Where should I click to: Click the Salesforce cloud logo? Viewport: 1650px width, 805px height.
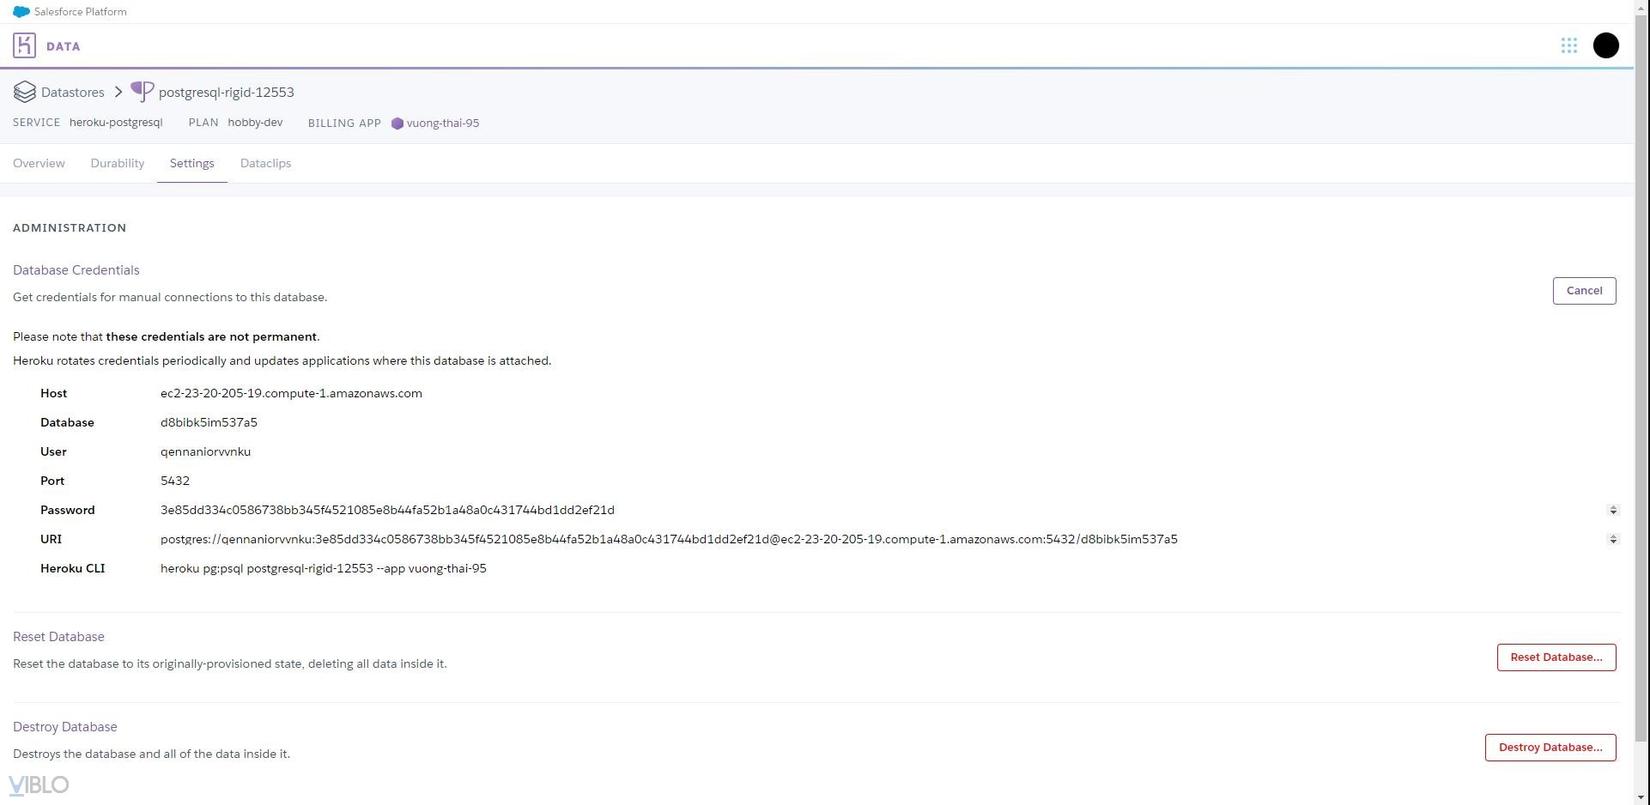point(21,12)
